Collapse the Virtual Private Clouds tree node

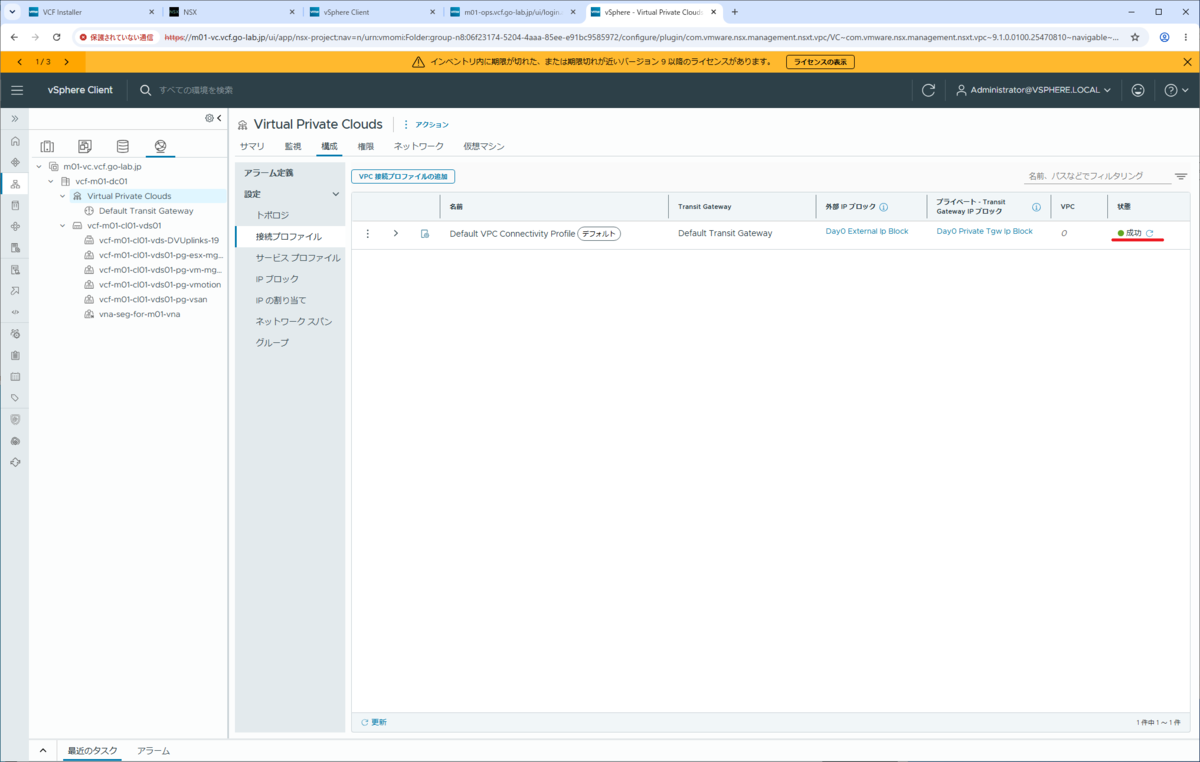pyautogui.click(x=63, y=196)
